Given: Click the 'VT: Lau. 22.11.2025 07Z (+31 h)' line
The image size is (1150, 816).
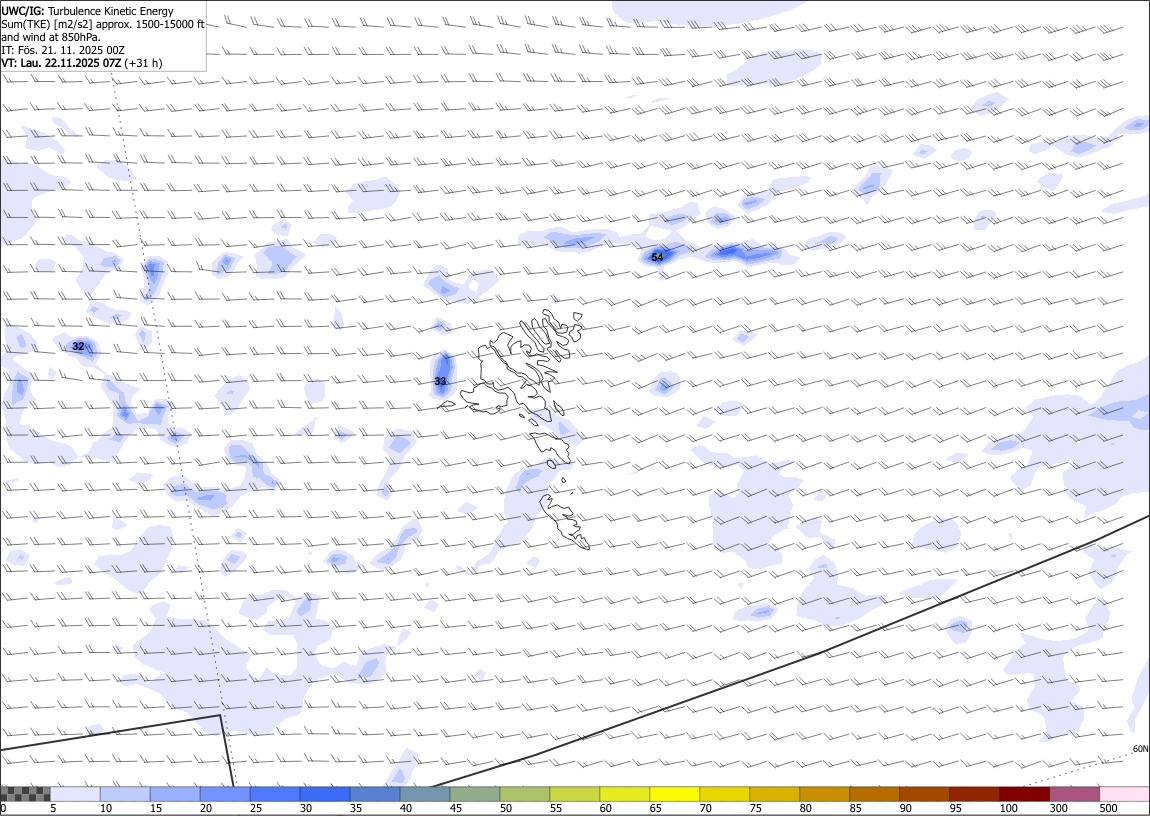Looking at the screenshot, I should click(x=82, y=63).
